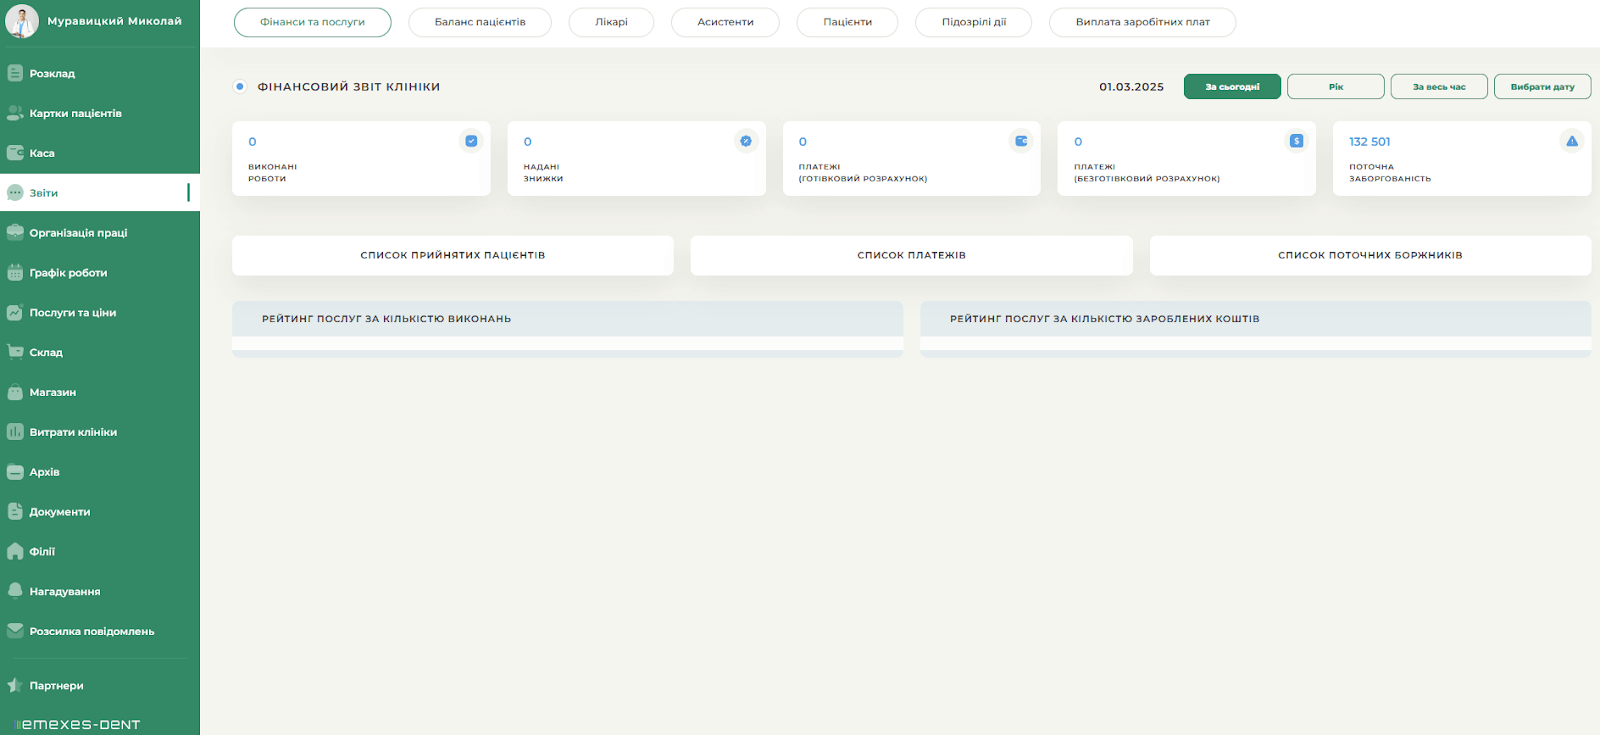The width and height of the screenshot is (1600, 735).
Task: Click the Виконані роботи summary card
Action: [x=360, y=158]
